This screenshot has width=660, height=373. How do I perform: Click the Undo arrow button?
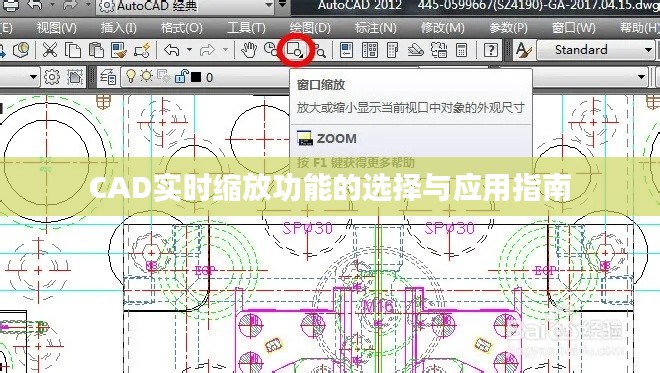pos(172,50)
